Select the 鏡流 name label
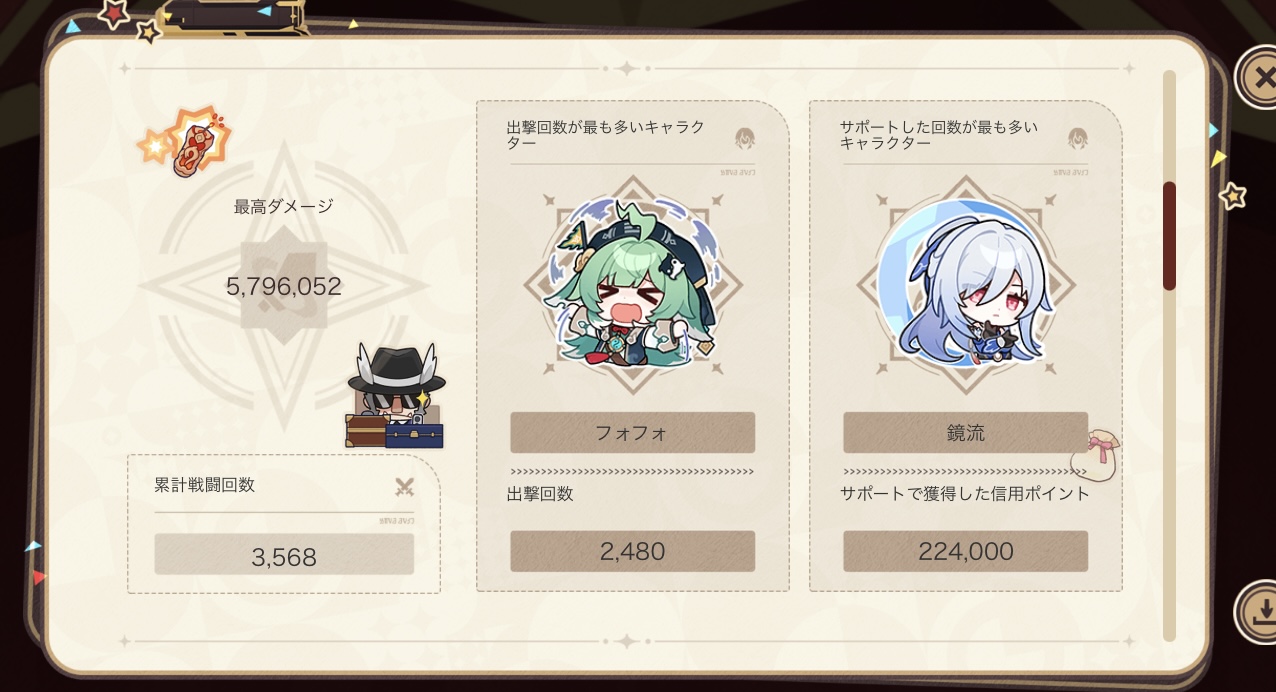Screen dimensions: 1276x692 [965, 433]
